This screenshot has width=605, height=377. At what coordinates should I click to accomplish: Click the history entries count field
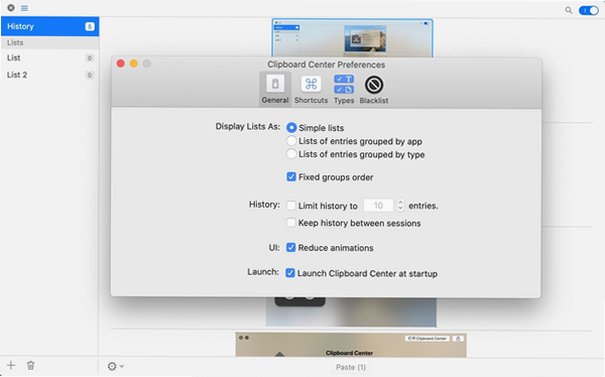coord(379,205)
